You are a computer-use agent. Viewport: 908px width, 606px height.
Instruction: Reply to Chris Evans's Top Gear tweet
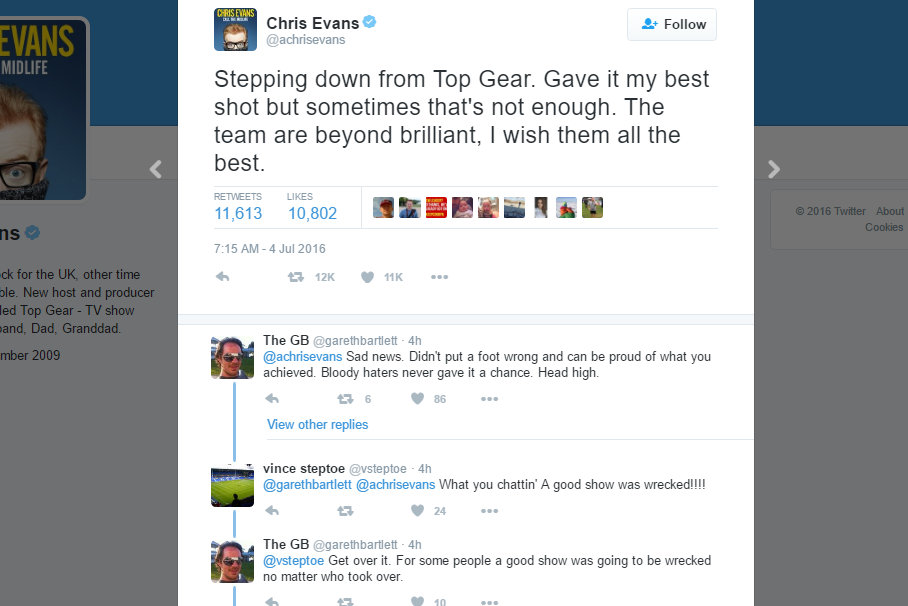tap(222, 277)
